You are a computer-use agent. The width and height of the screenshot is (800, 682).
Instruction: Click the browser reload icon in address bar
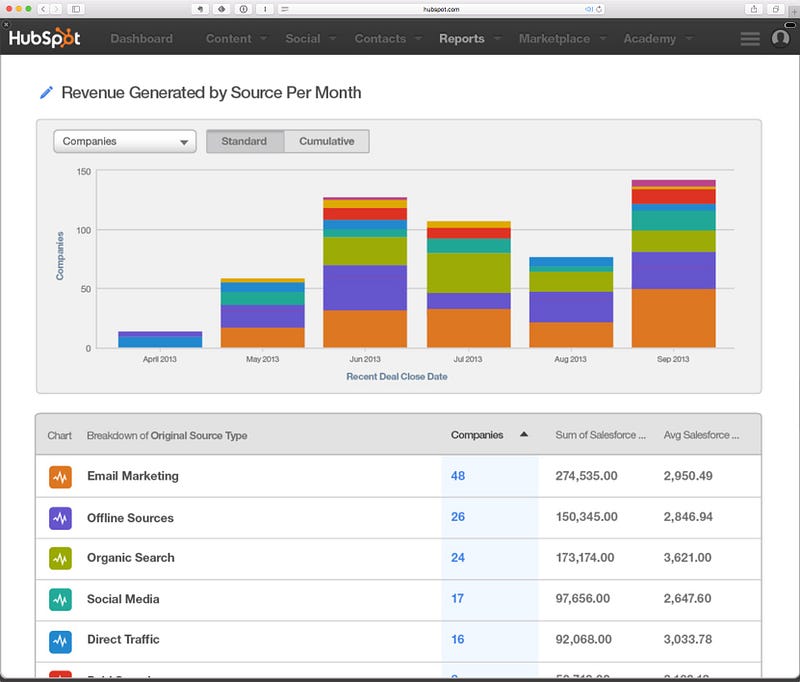[x=599, y=9]
